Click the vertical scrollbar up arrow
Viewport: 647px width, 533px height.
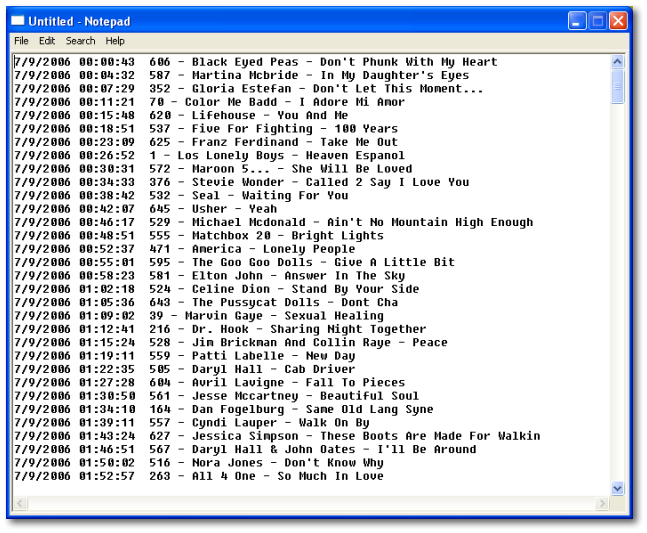pyautogui.click(x=617, y=62)
